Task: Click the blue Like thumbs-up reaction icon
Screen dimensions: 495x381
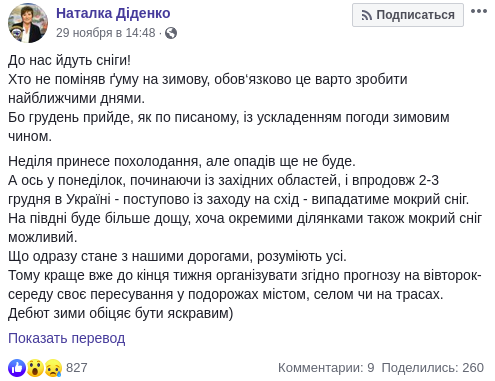Action: point(17,368)
